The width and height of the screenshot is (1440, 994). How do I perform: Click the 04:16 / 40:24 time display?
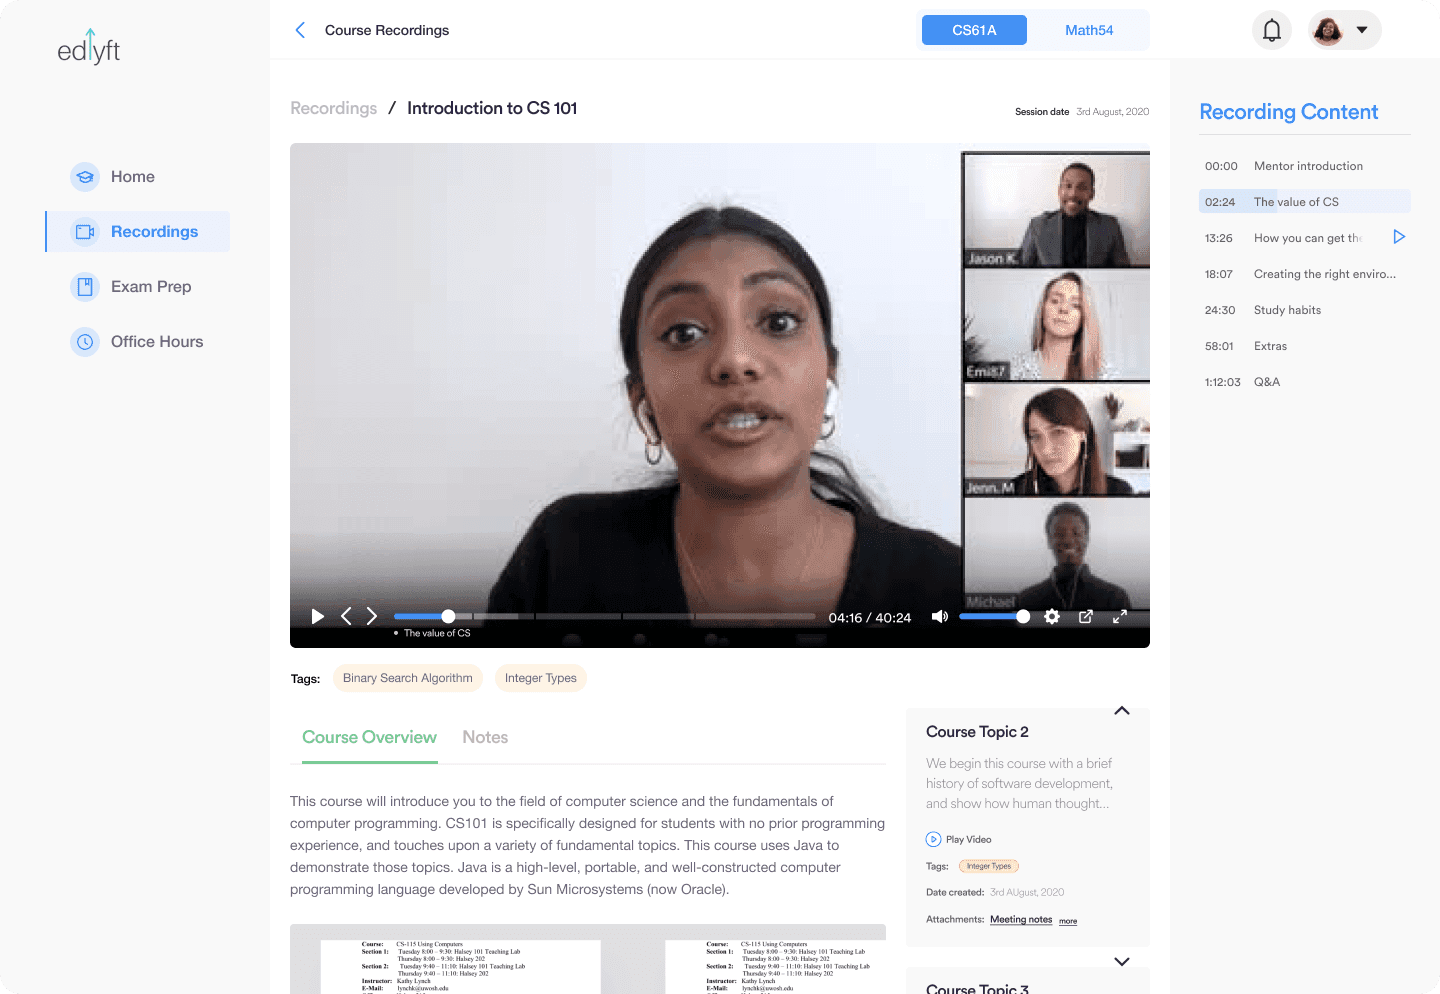point(870,618)
